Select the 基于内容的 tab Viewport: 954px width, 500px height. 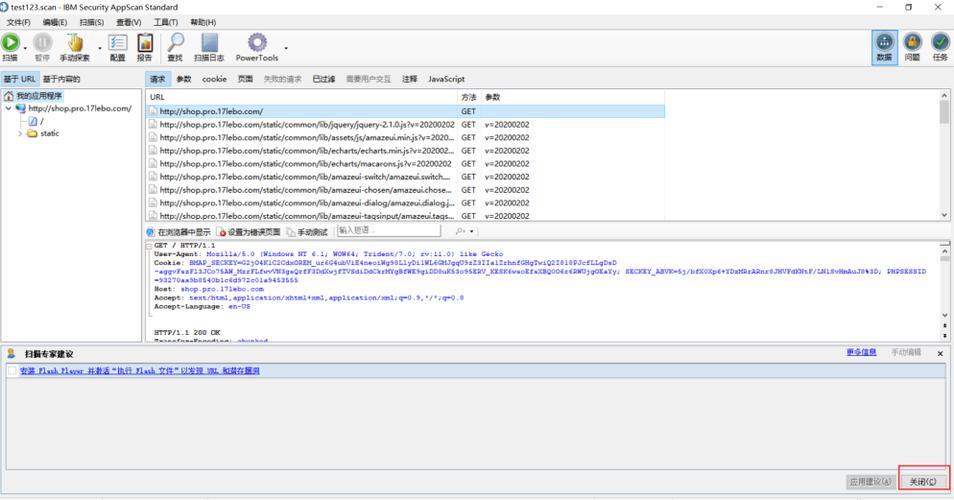pyautogui.click(x=61, y=79)
